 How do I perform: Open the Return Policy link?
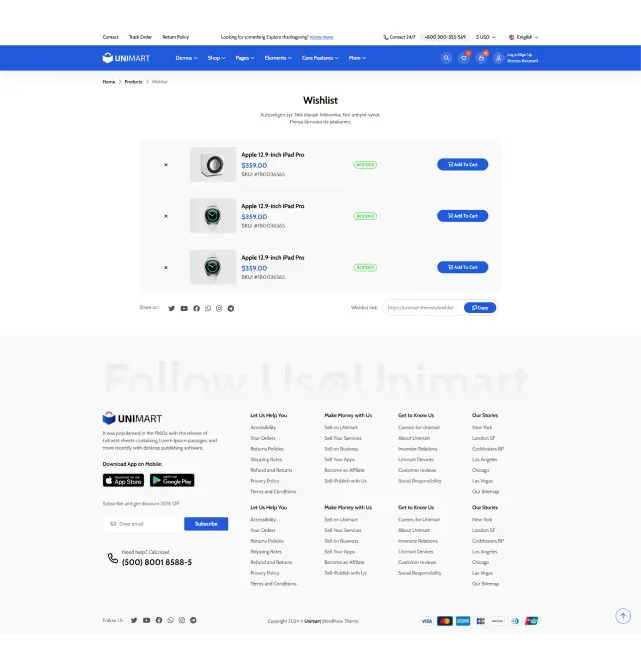pos(176,37)
